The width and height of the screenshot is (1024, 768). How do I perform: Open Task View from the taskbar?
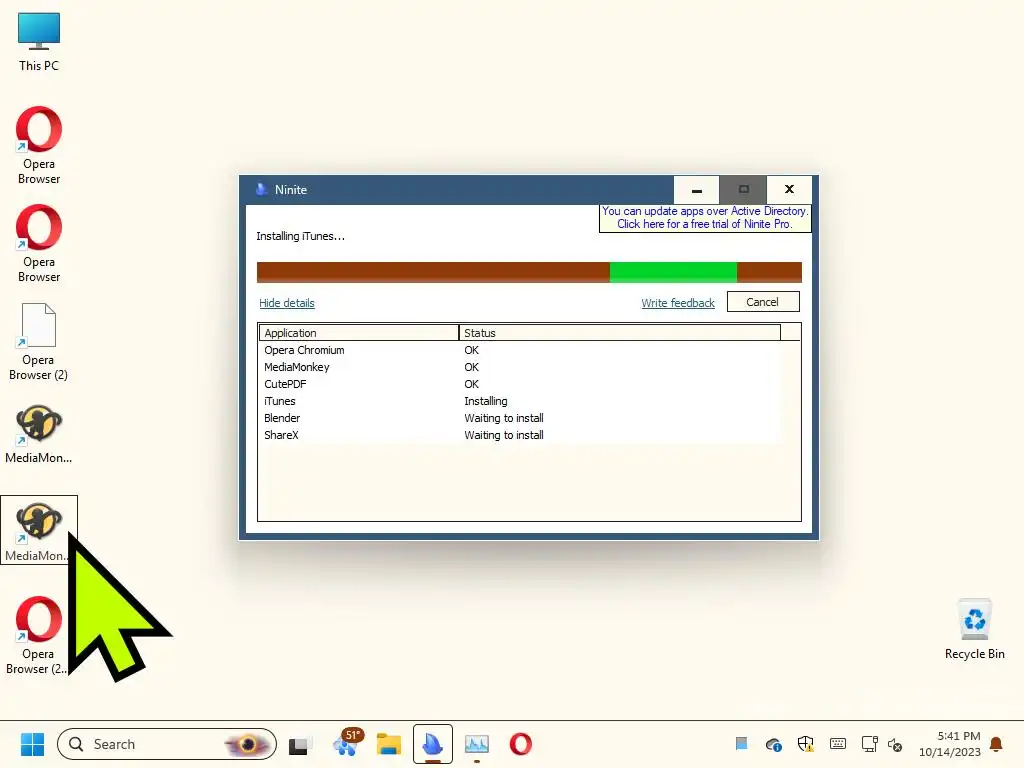coord(300,744)
